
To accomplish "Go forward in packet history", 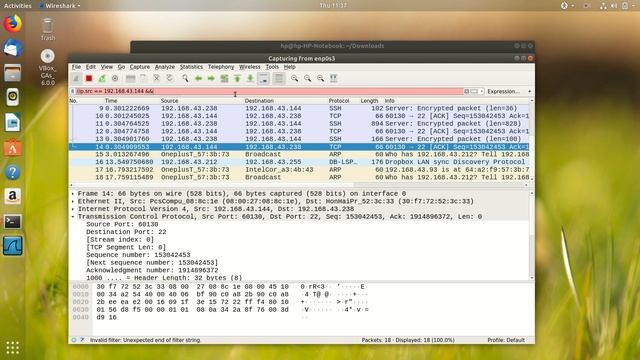I will click(211, 78).
